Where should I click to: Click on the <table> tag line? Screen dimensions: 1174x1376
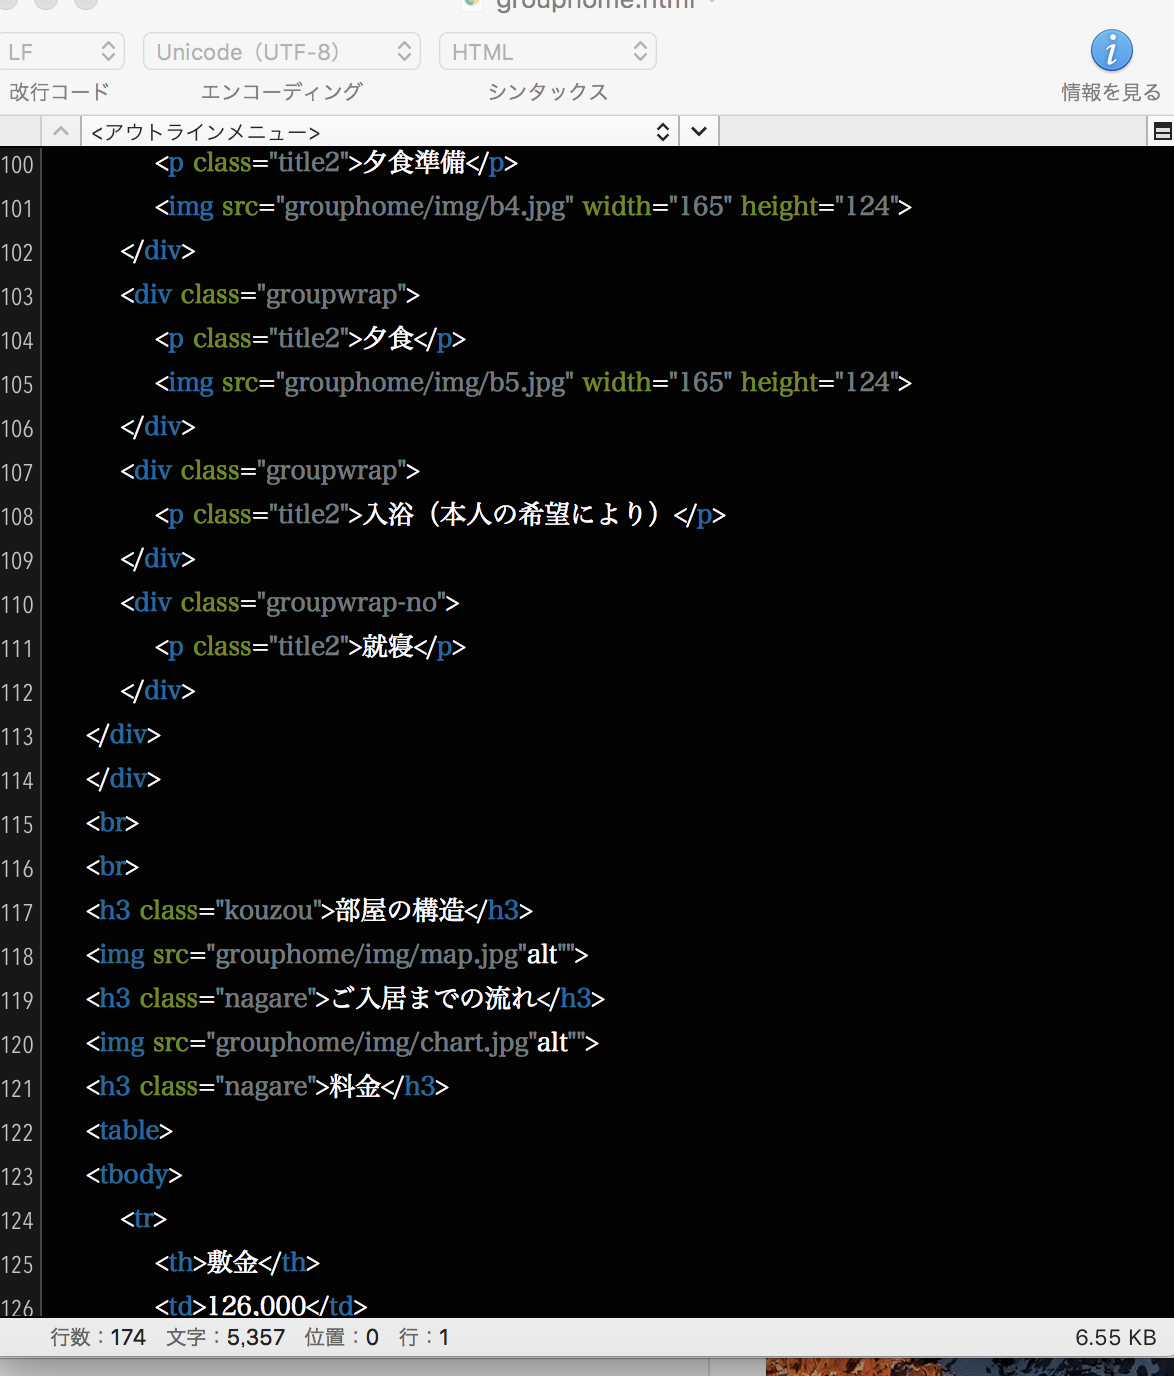(x=129, y=1130)
